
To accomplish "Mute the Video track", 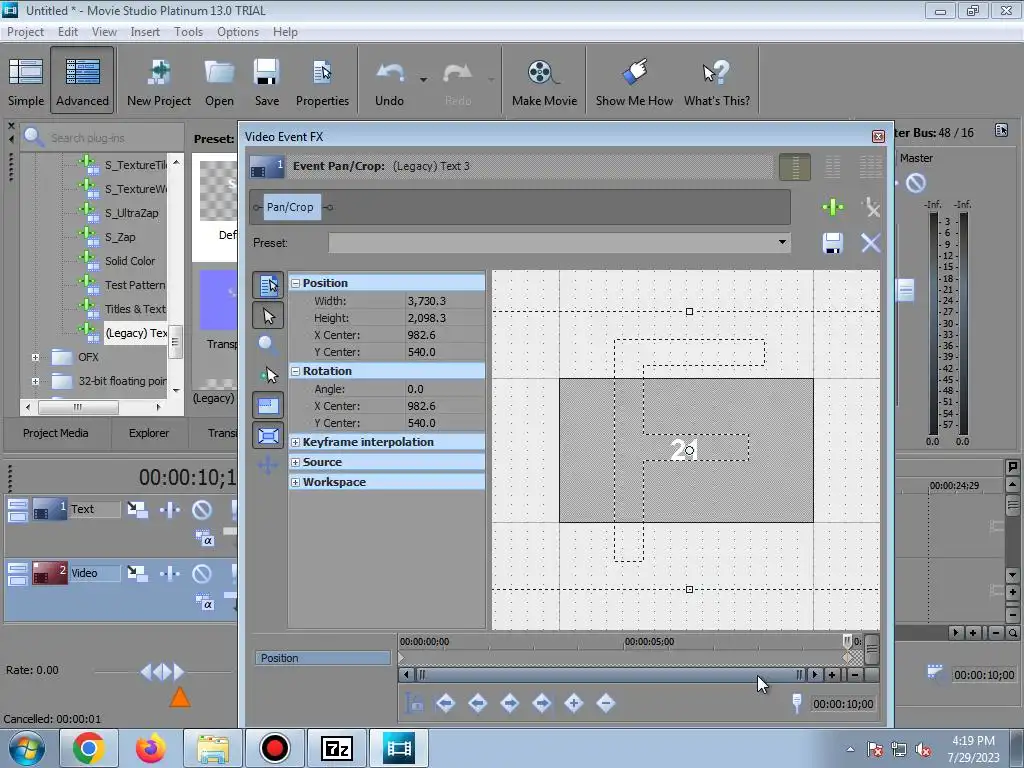I will pyautogui.click(x=202, y=573).
